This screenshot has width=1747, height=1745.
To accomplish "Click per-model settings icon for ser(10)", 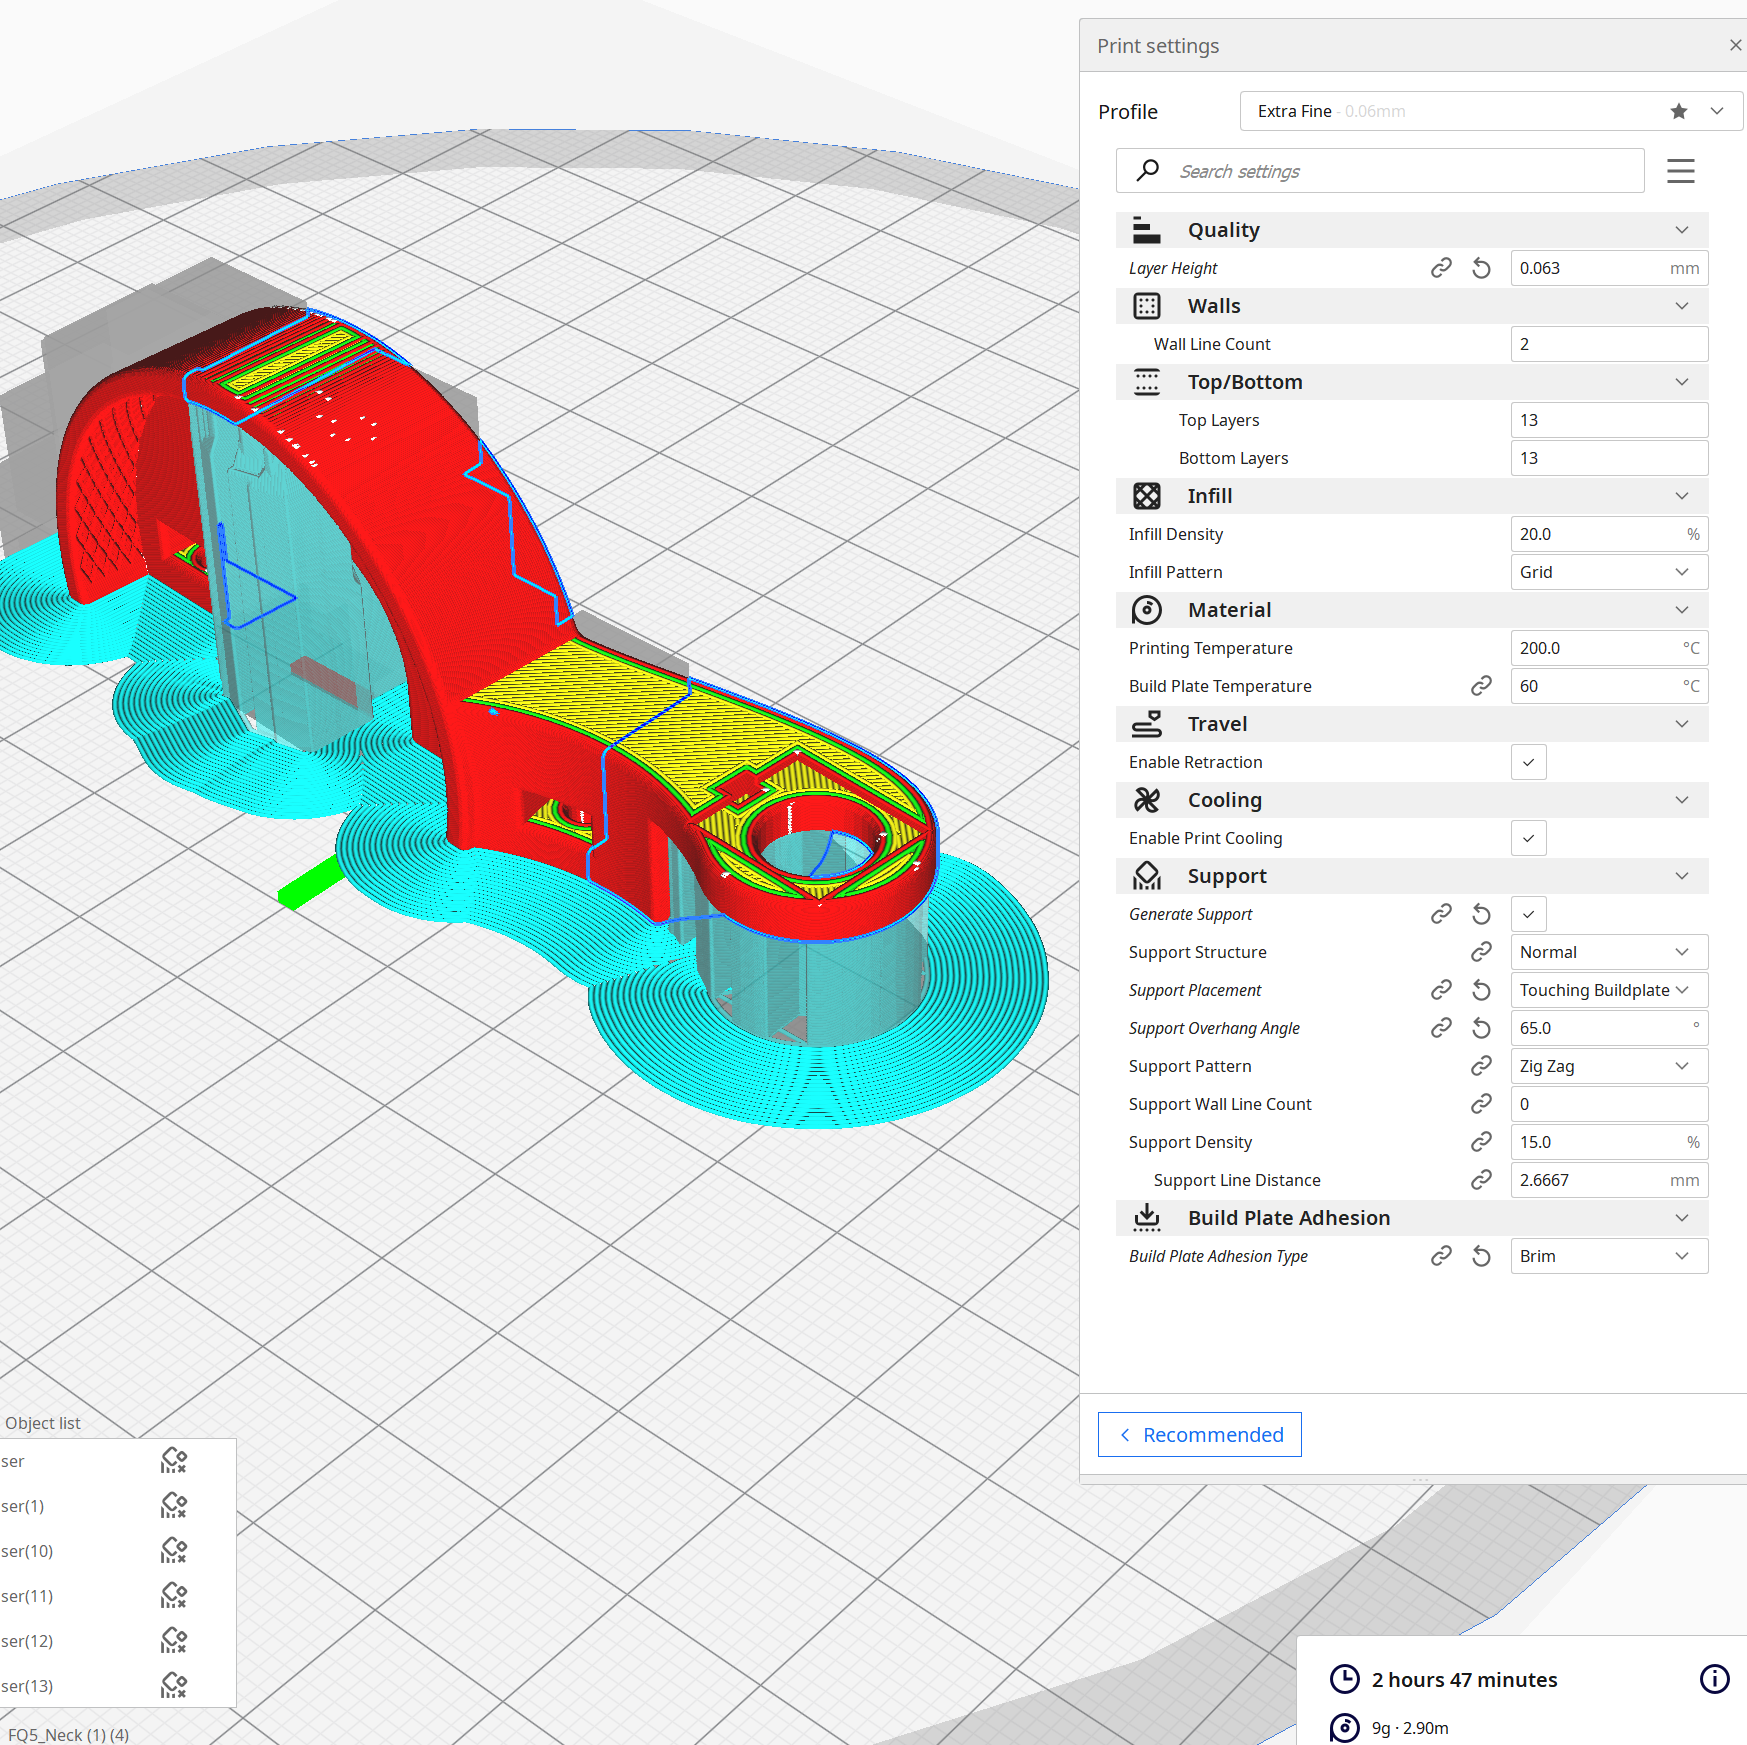I will click(x=174, y=1551).
